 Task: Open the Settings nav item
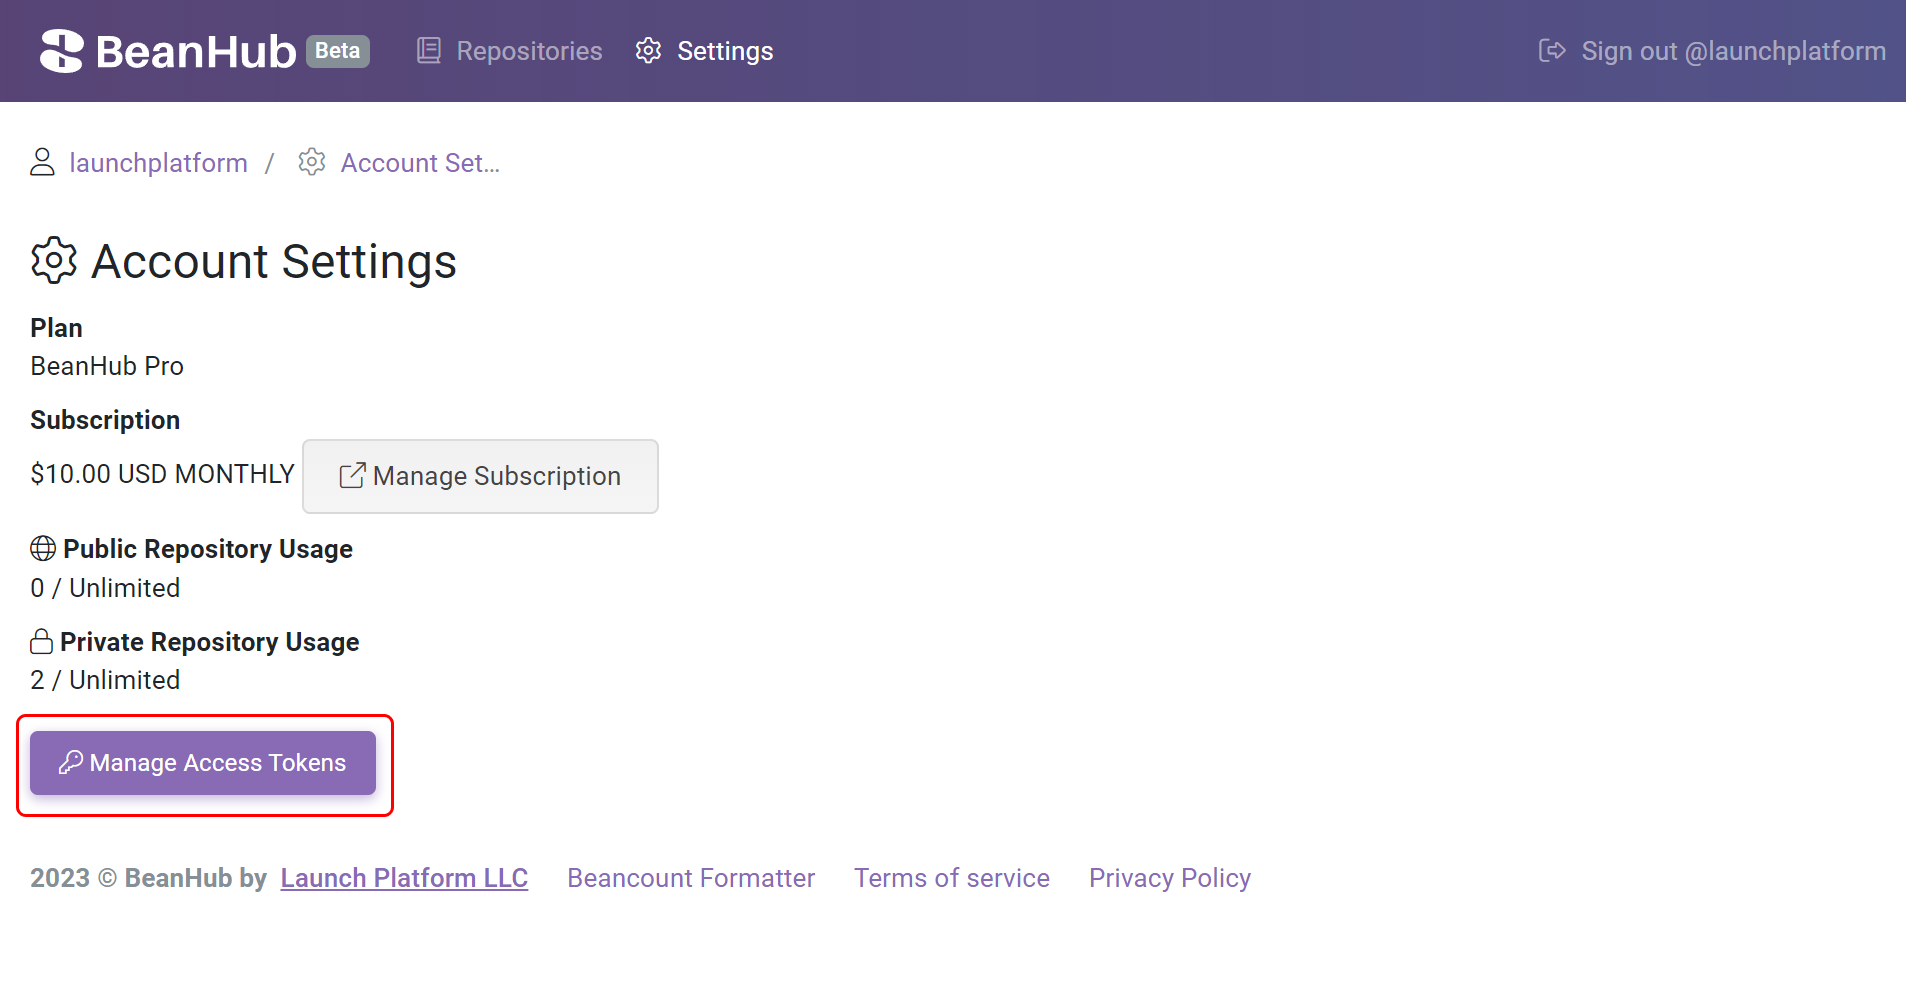tap(704, 51)
